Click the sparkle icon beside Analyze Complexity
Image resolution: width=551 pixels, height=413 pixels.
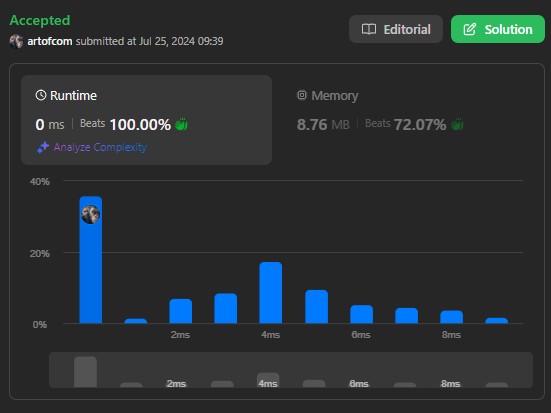pyautogui.click(x=43, y=147)
